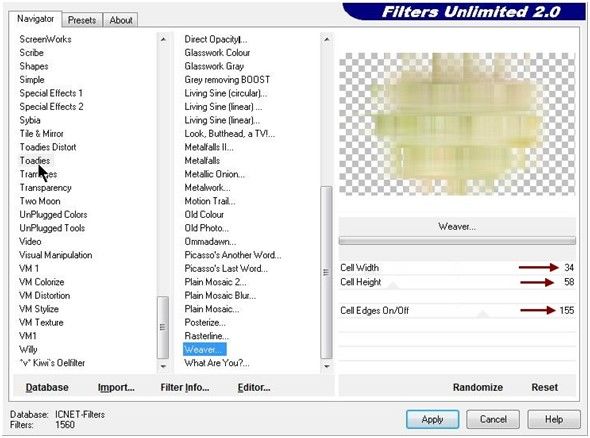Switch to the Presets tab
590x438 pixels.
[x=82, y=20]
